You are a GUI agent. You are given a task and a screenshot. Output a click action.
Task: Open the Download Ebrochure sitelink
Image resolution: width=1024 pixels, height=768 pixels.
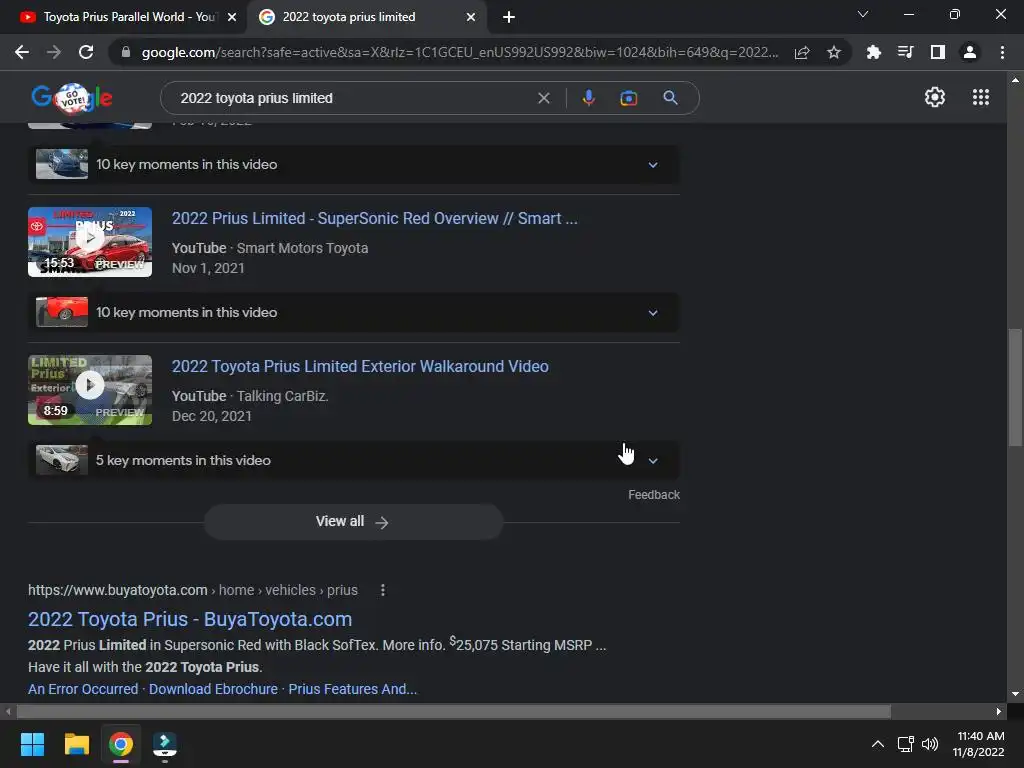coord(214,689)
